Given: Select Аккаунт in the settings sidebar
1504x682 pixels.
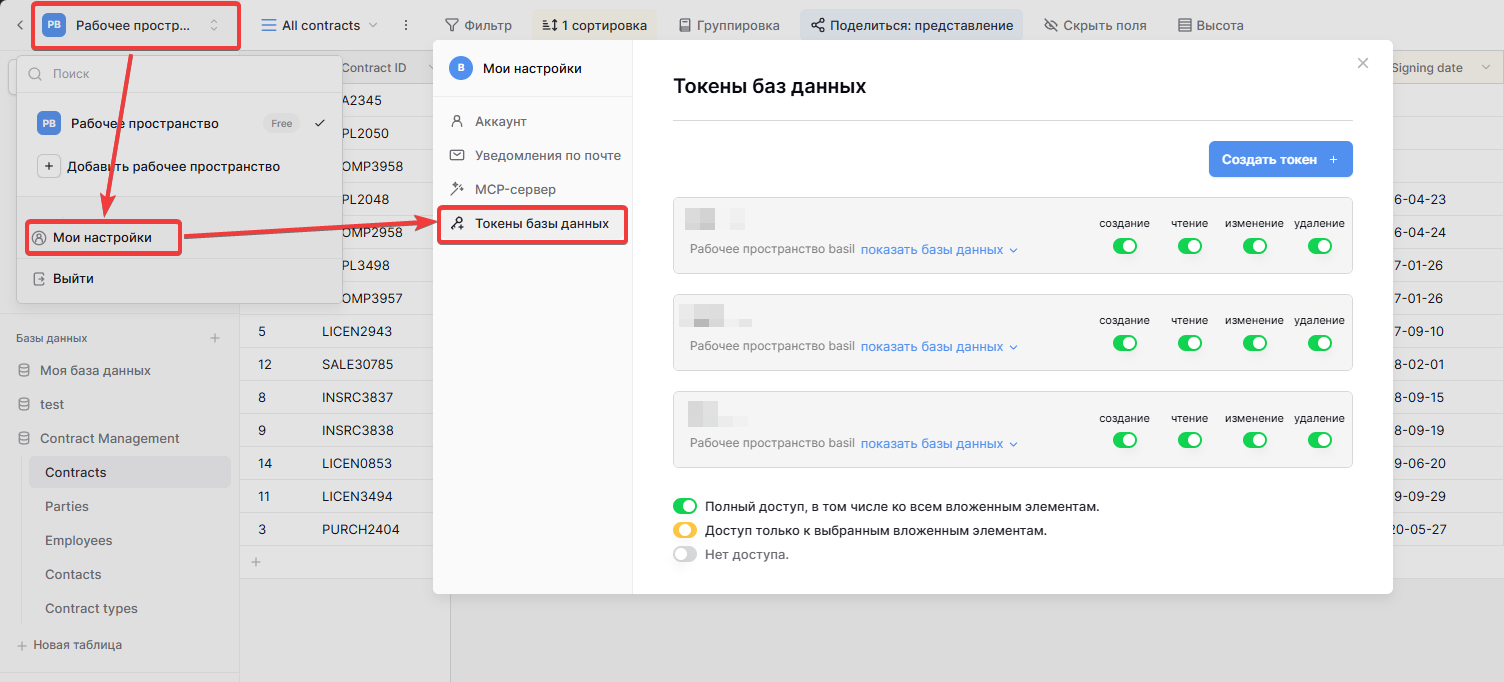Looking at the screenshot, I should point(501,121).
